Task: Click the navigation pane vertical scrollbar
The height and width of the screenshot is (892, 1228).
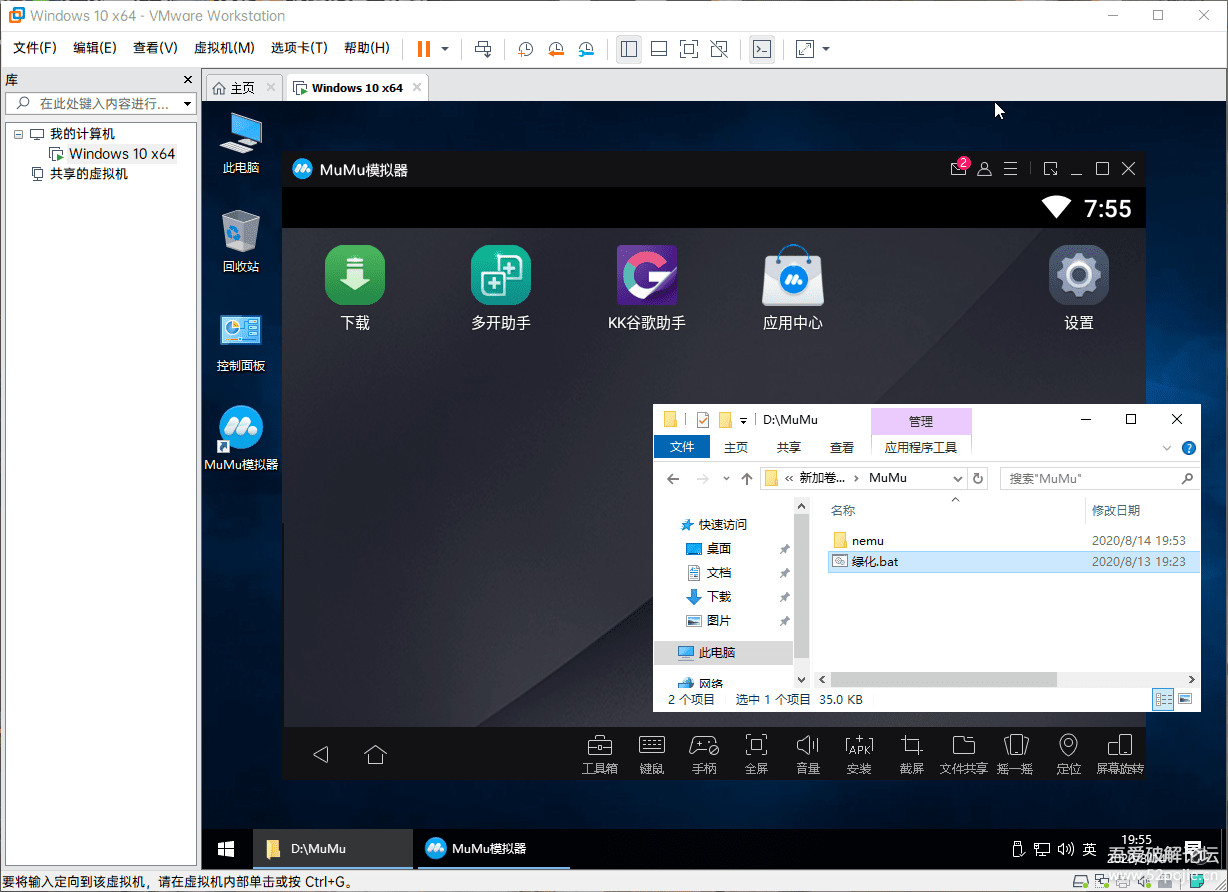Action: [801, 586]
